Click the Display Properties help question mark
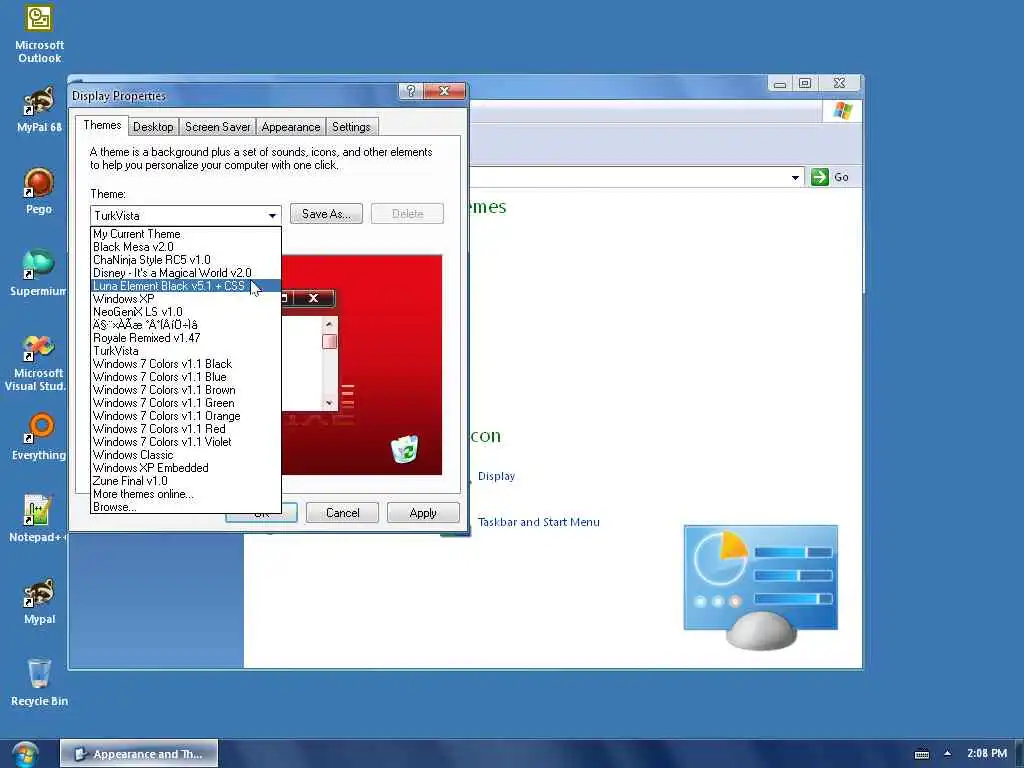The height and width of the screenshot is (768, 1024). pyautogui.click(x=410, y=91)
